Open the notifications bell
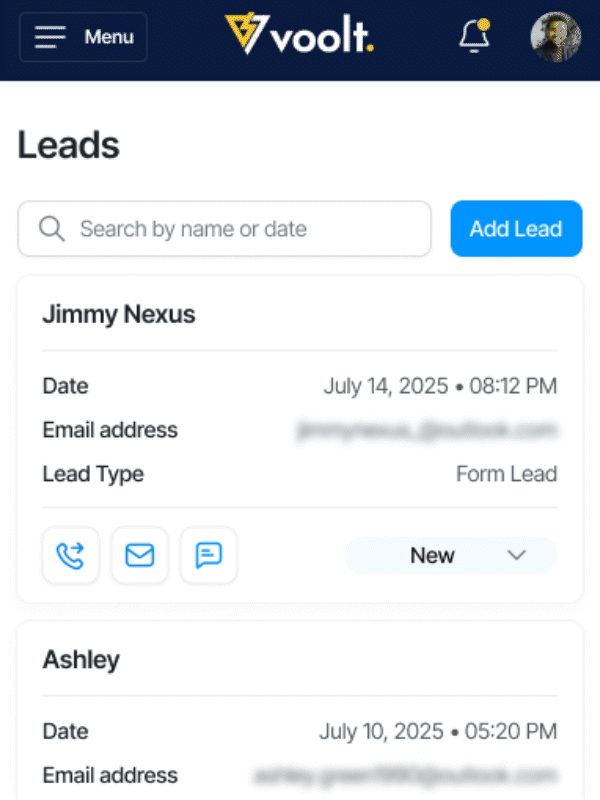This screenshot has width=600, height=800. click(x=473, y=37)
